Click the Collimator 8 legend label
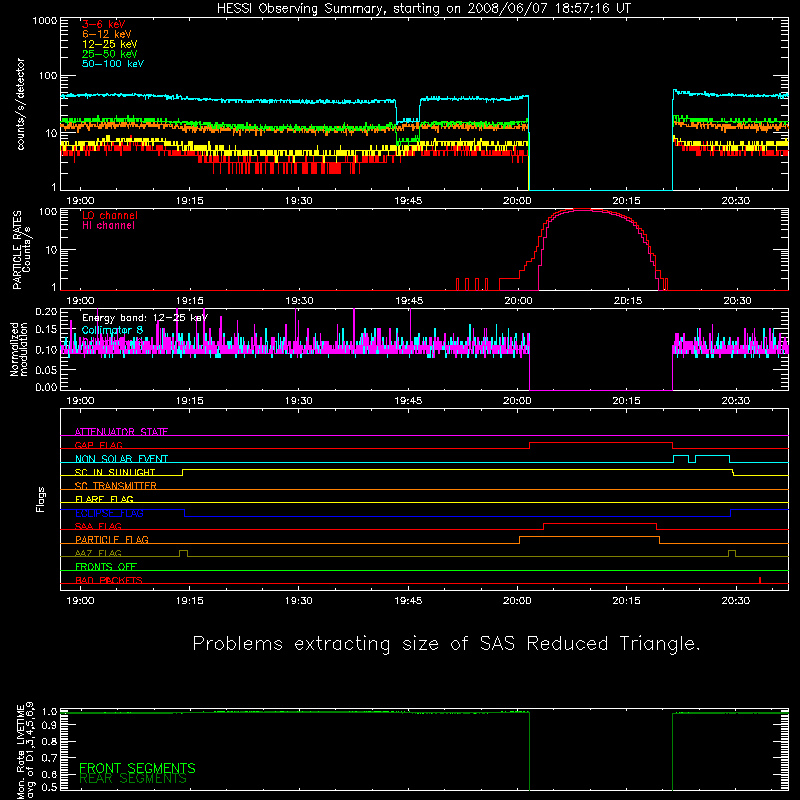Screen dimensions: 800x800 tap(112, 330)
